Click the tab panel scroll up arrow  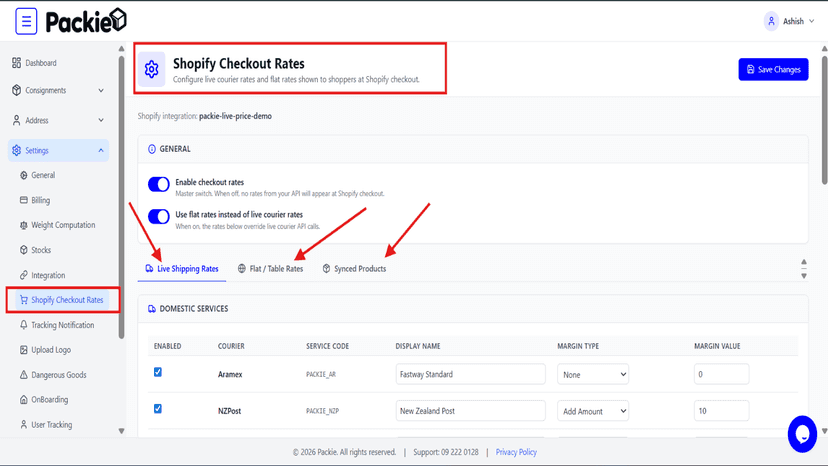804,262
